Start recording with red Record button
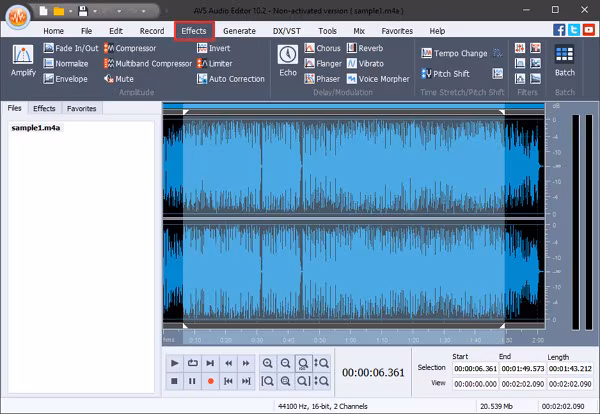Viewport: 600px width, 414px height. point(210,381)
